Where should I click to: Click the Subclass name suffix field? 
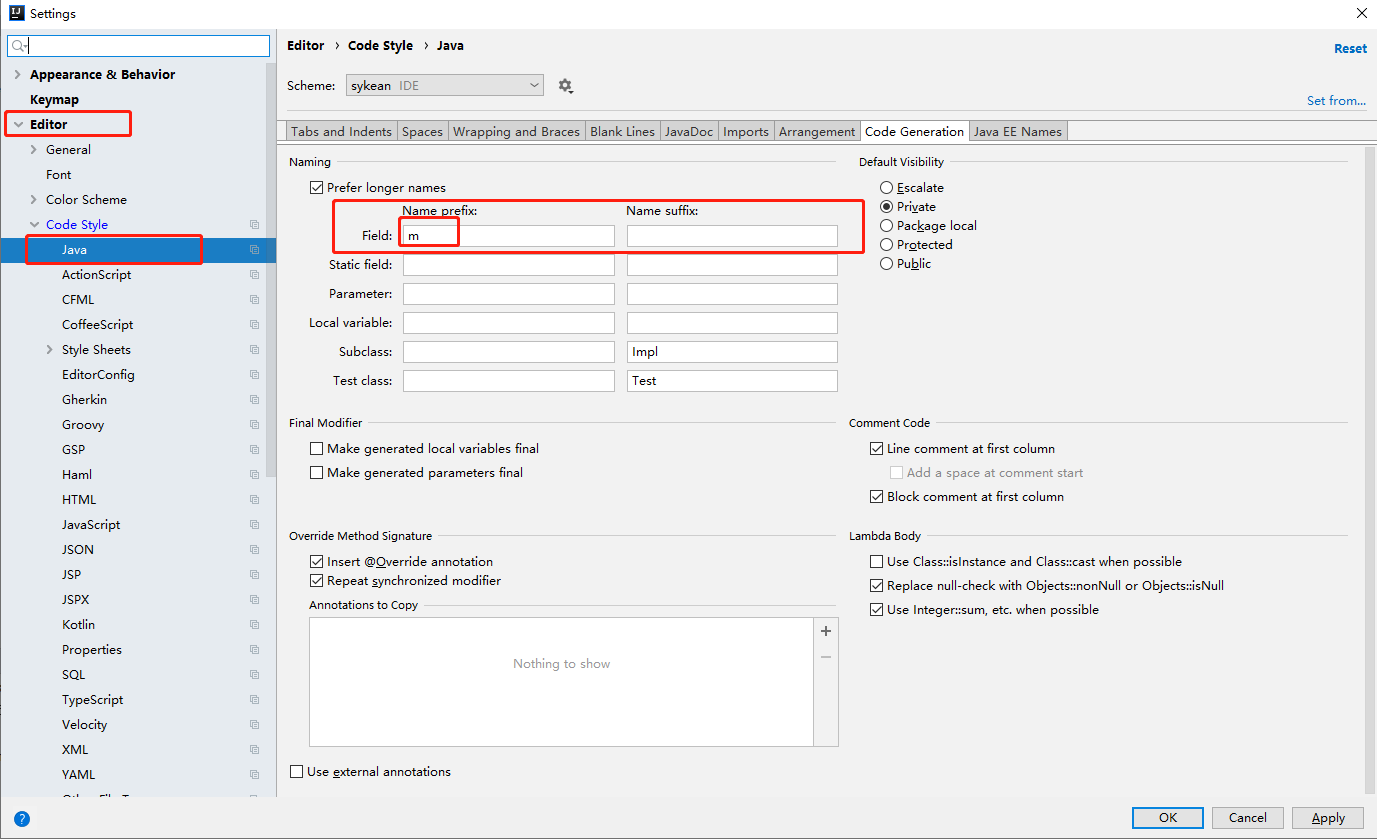click(732, 352)
